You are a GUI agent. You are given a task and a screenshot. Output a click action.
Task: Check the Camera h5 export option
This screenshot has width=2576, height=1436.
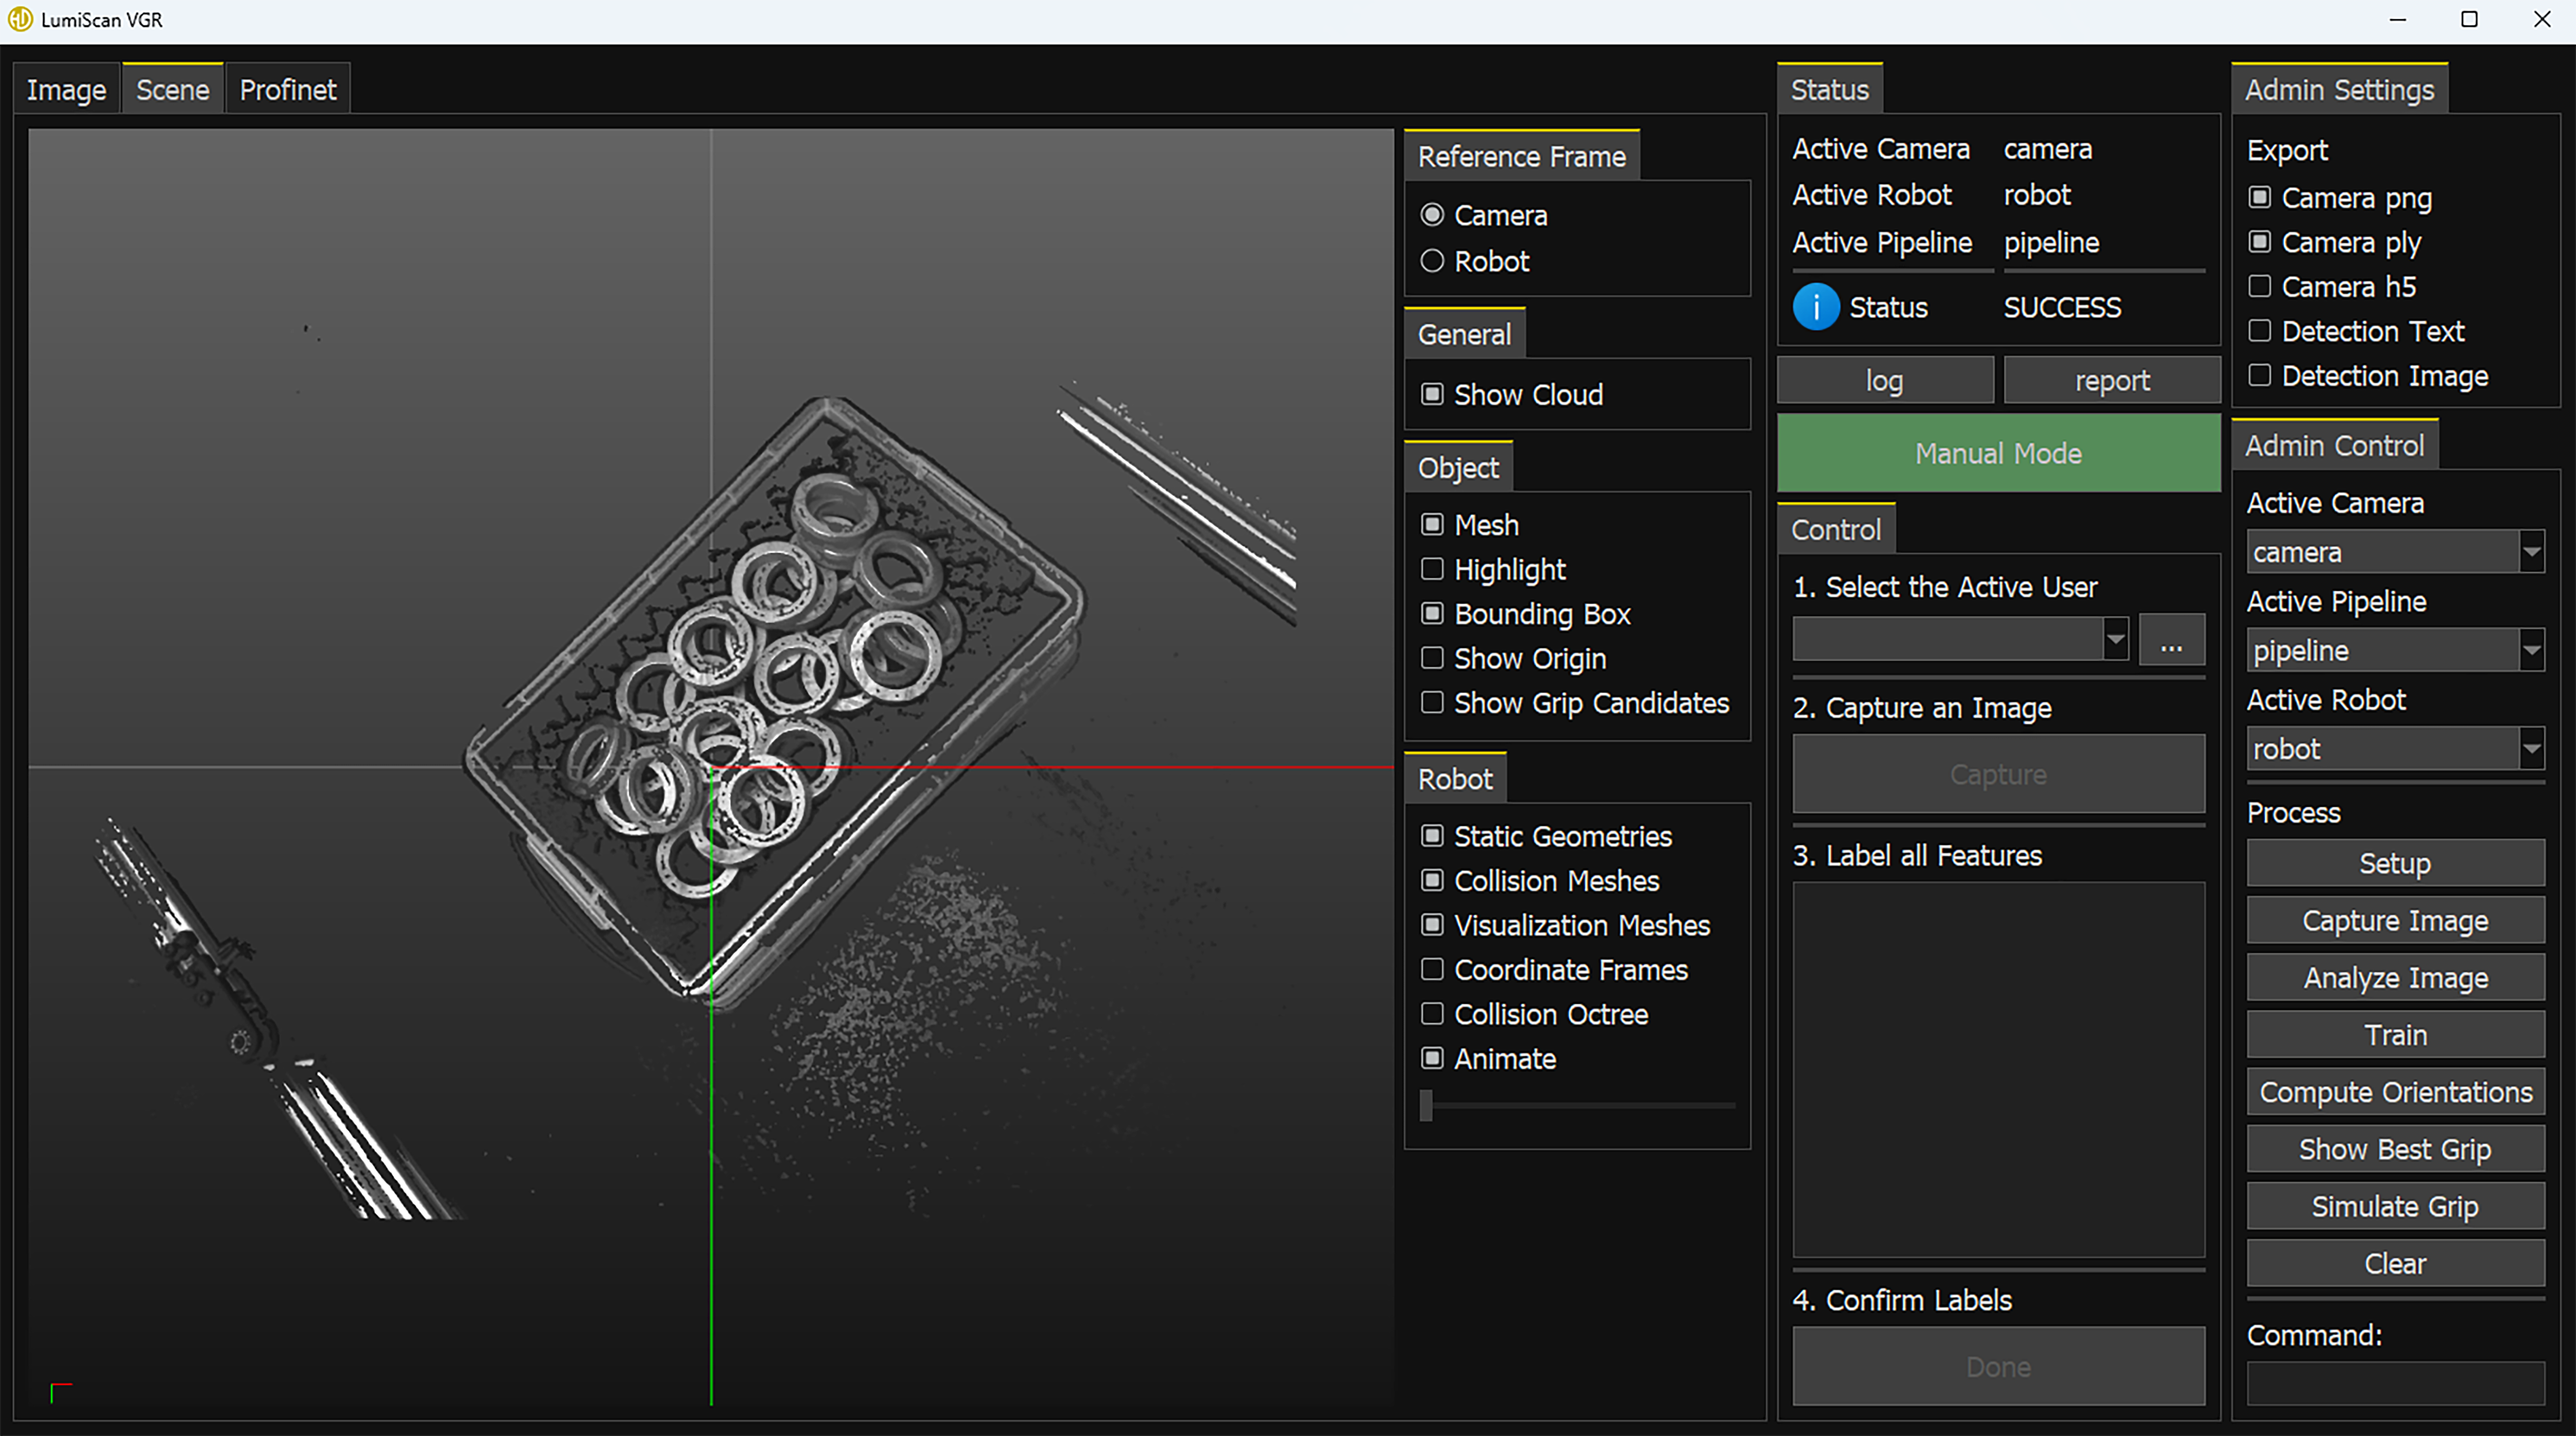click(x=2259, y=287)
